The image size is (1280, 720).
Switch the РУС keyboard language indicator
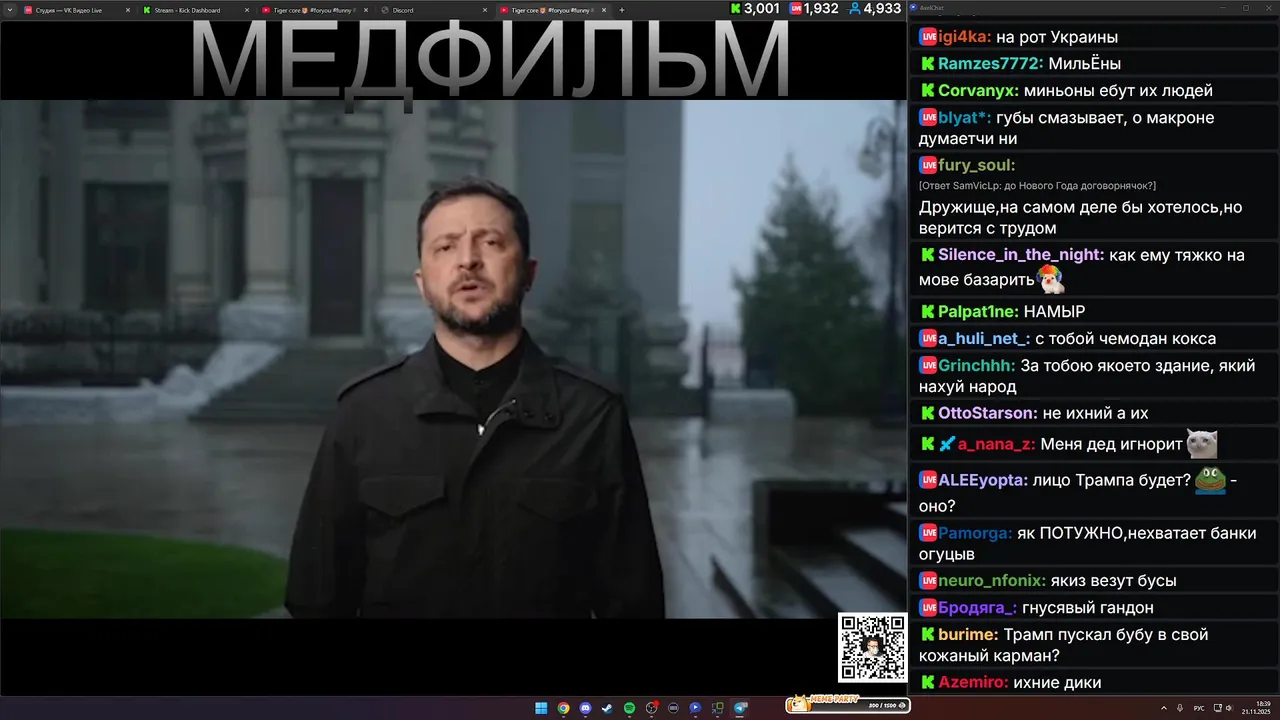coord(1199,708)
